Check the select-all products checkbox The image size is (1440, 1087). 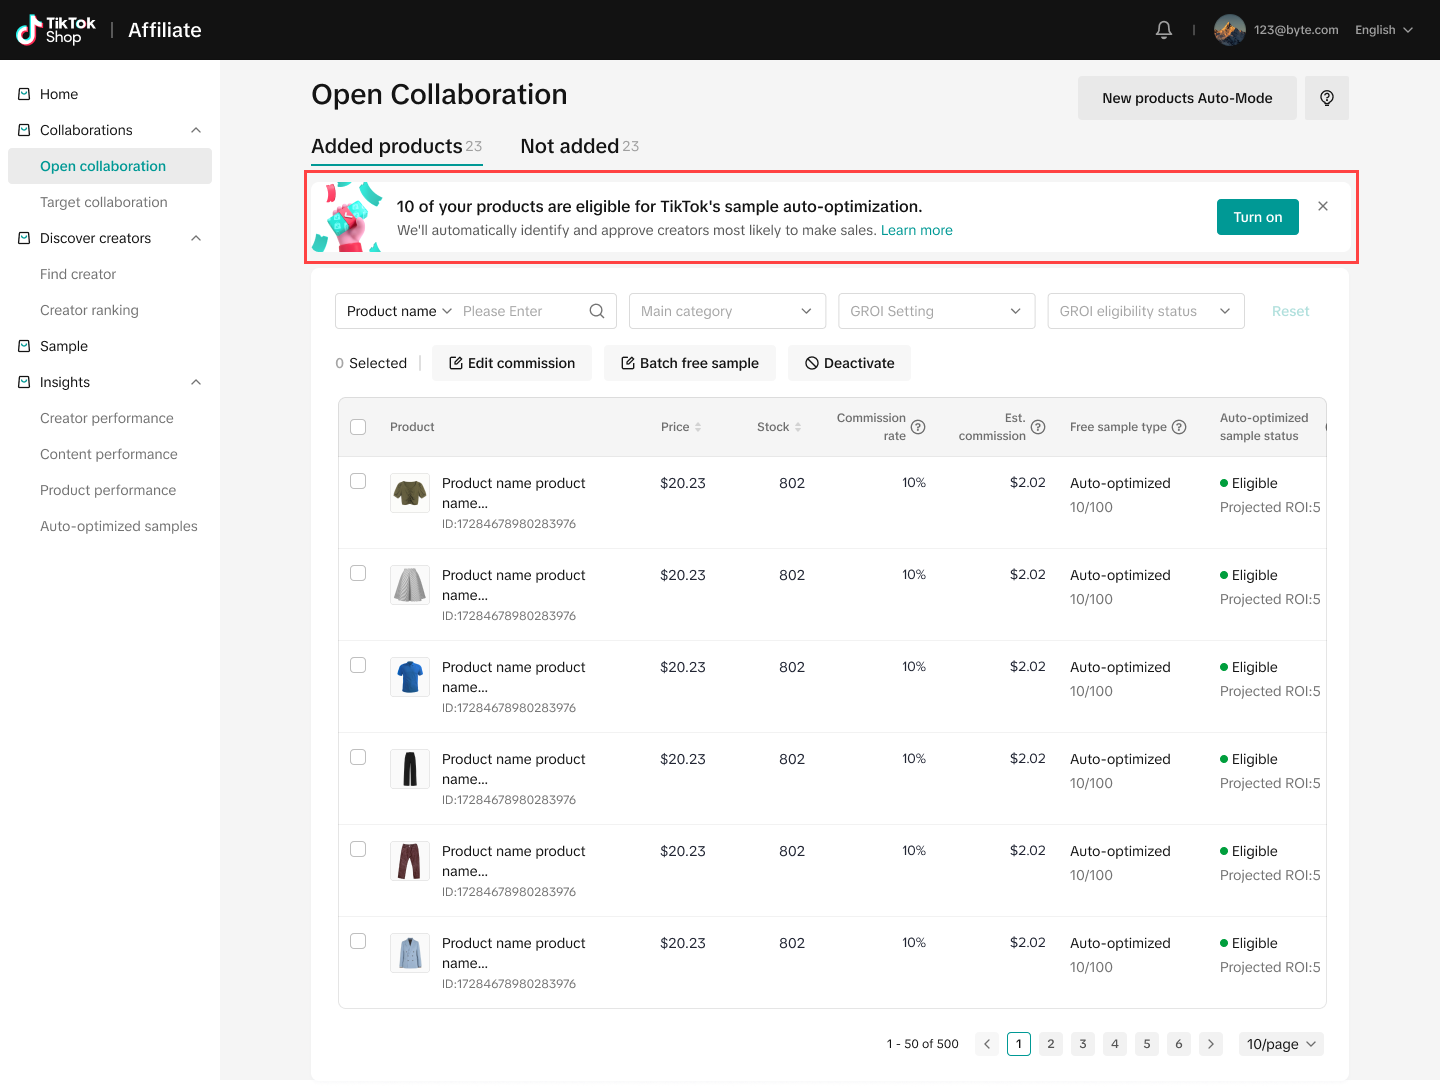(x=358, y=427)
